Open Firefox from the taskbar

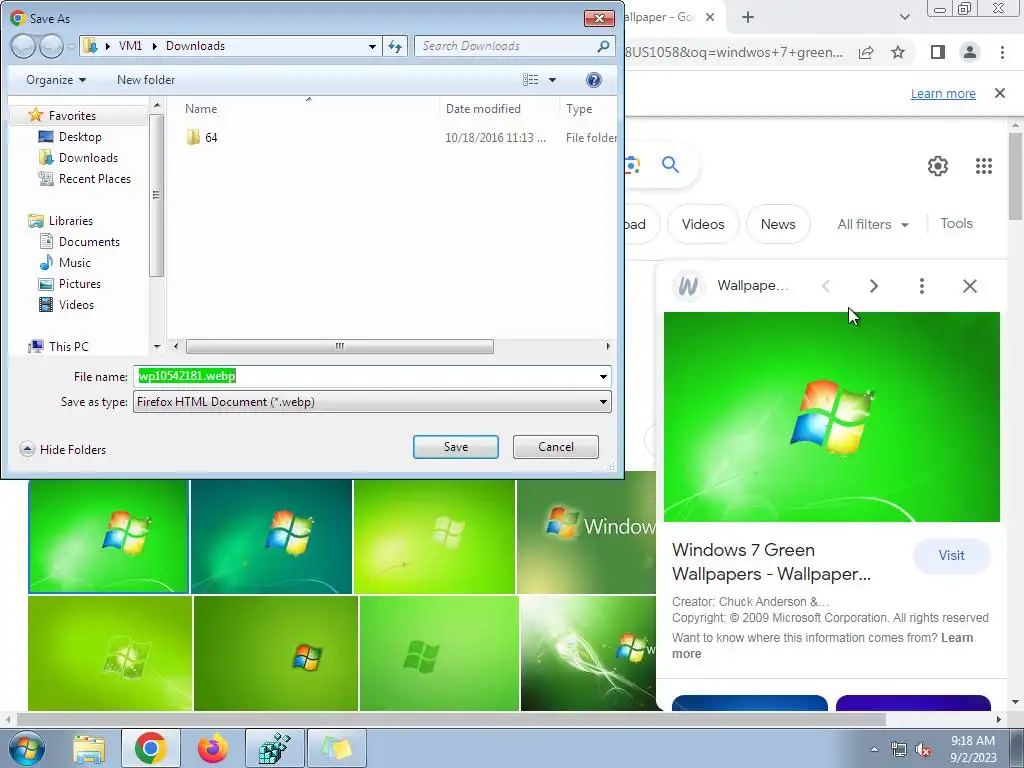[x=213, y=748]
